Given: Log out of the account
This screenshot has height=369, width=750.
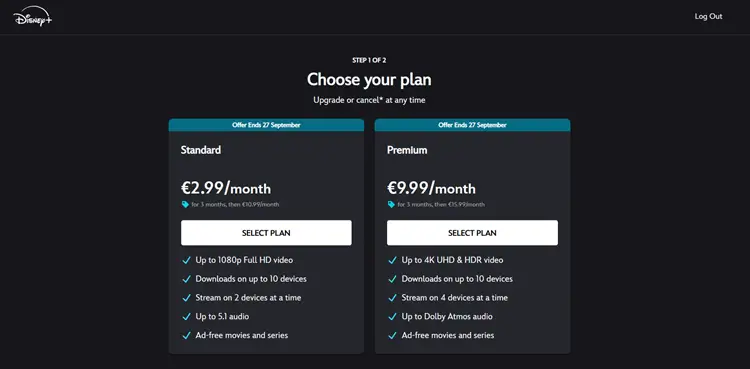Looking at the screenshot, I should (x=708, y=16).
